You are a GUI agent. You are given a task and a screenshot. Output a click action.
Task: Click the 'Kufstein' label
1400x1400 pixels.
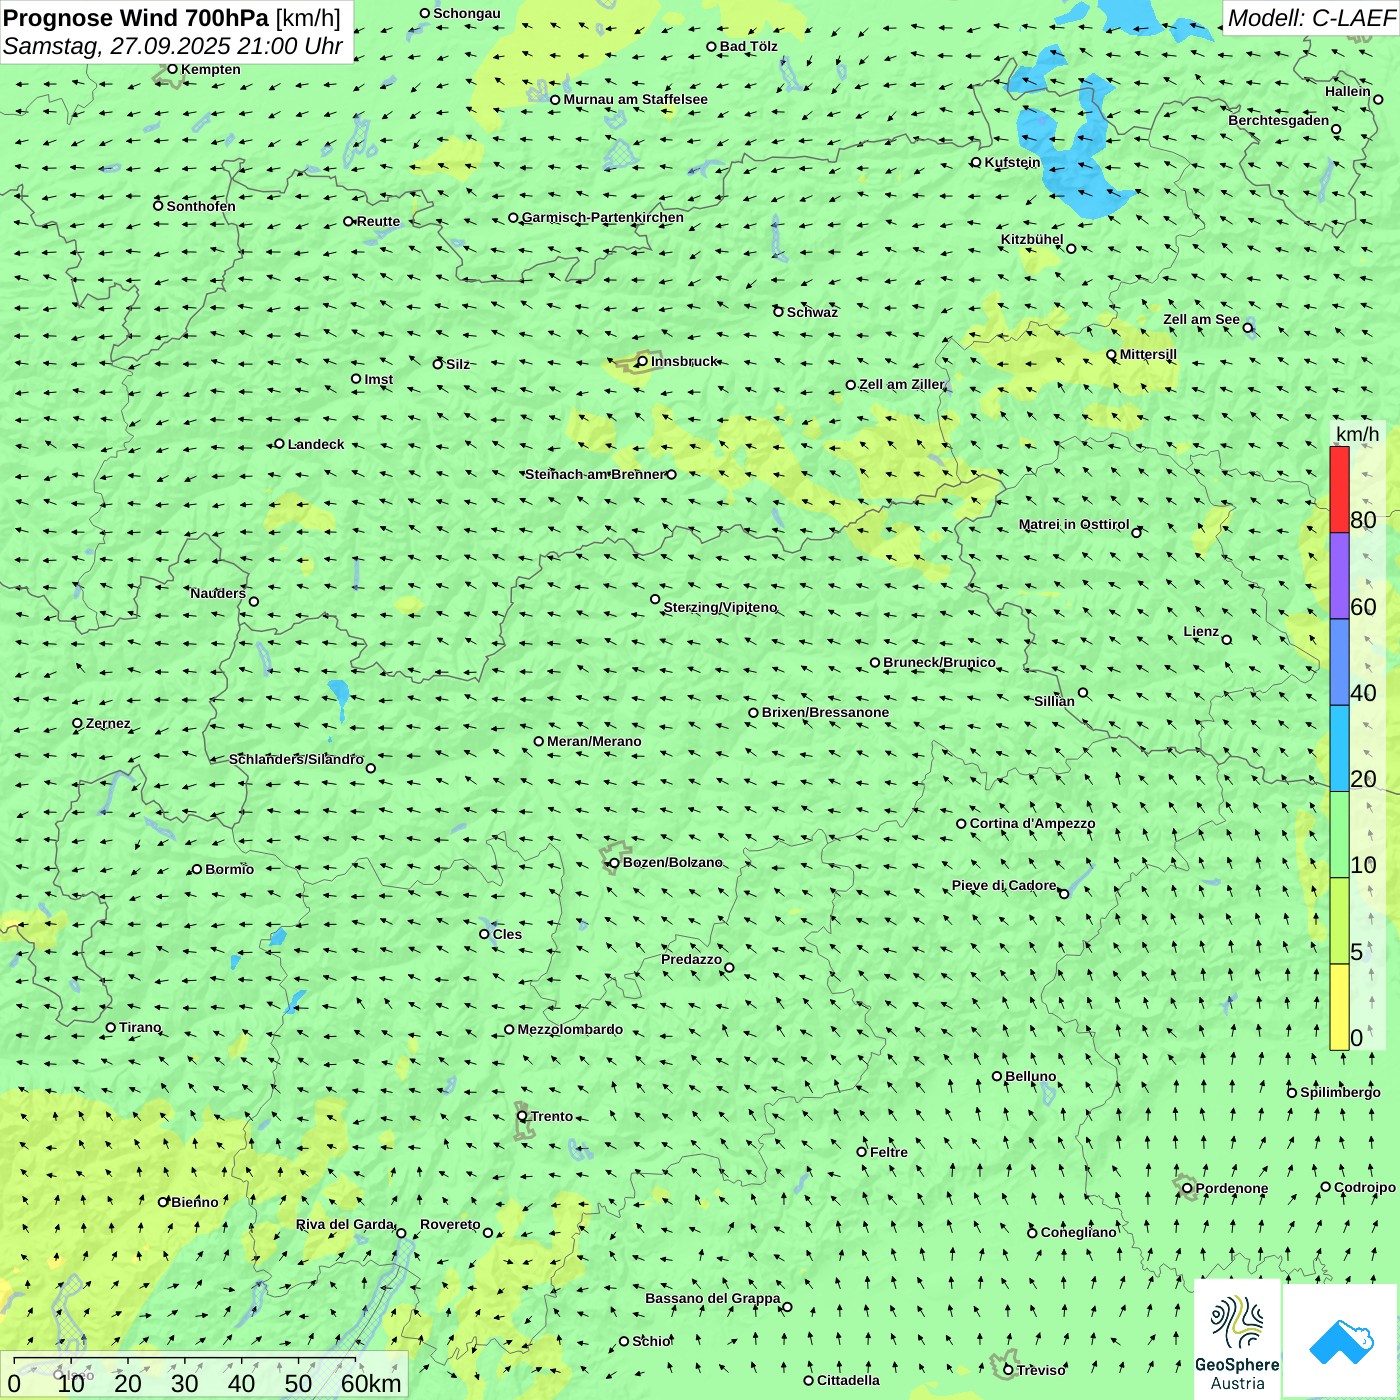pos(1012,162)
